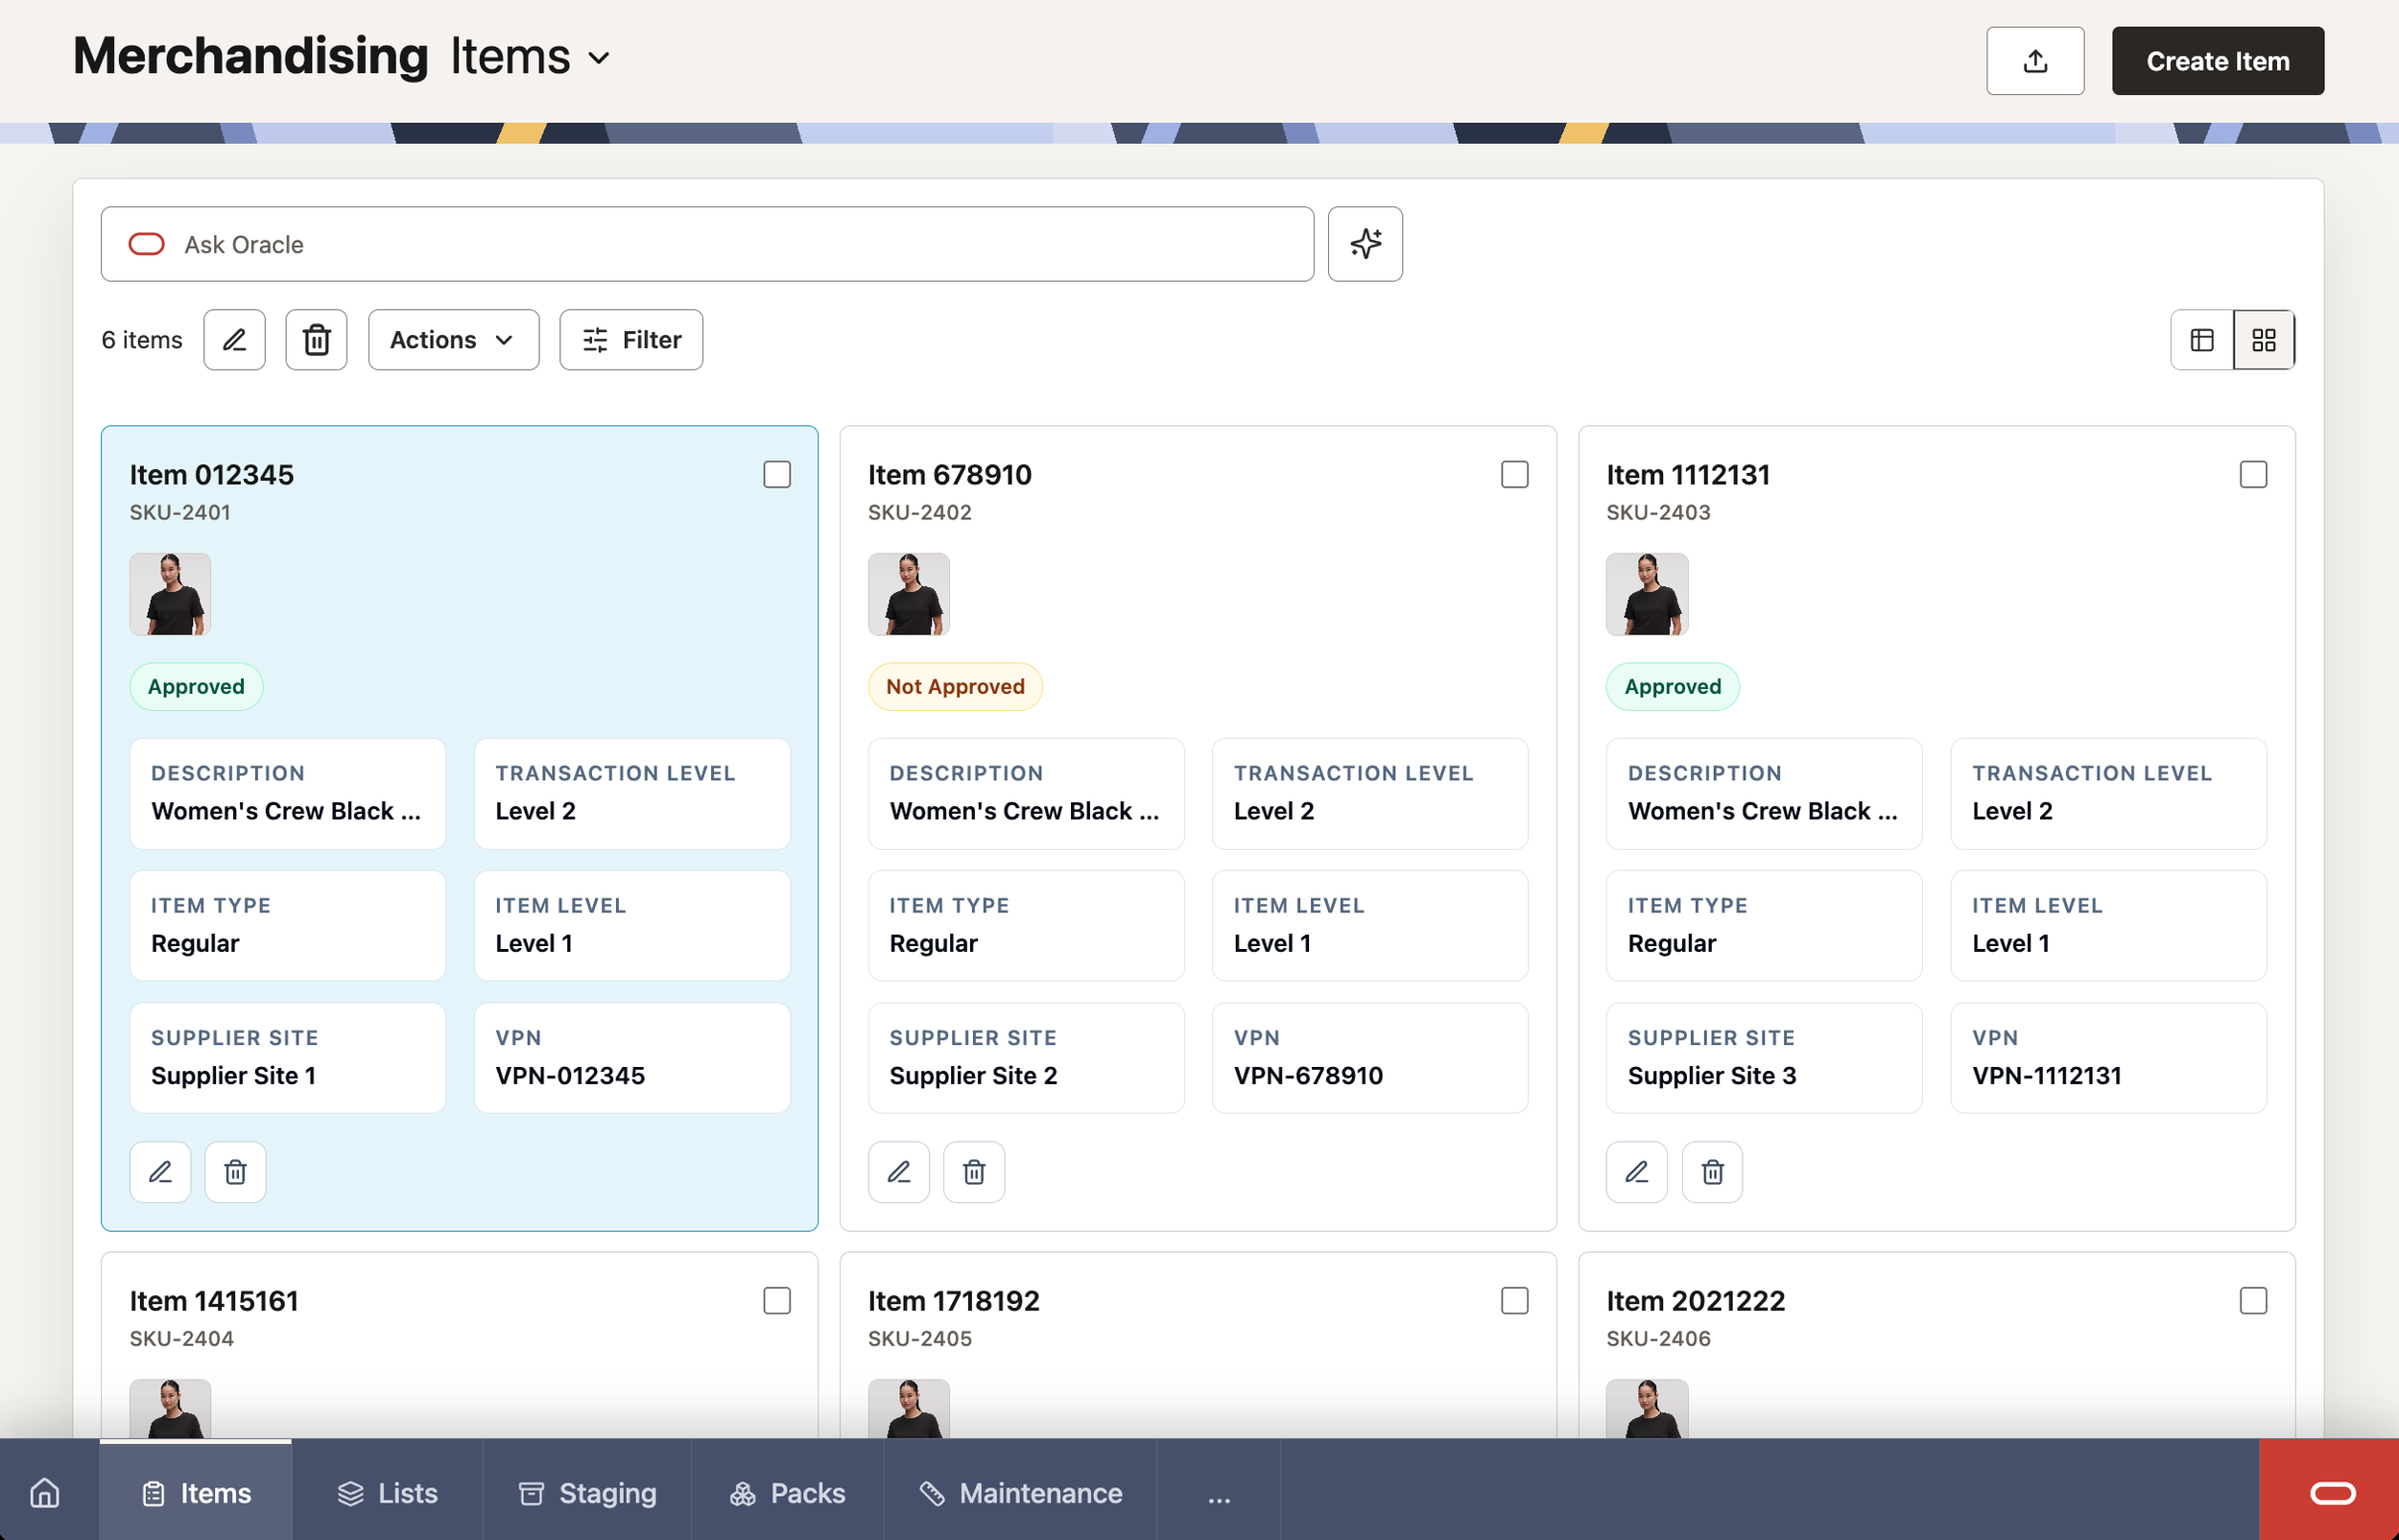The image size is (2399, 1540).
Task: Click the Item 1112131 title
Action: click(1687, 474)
